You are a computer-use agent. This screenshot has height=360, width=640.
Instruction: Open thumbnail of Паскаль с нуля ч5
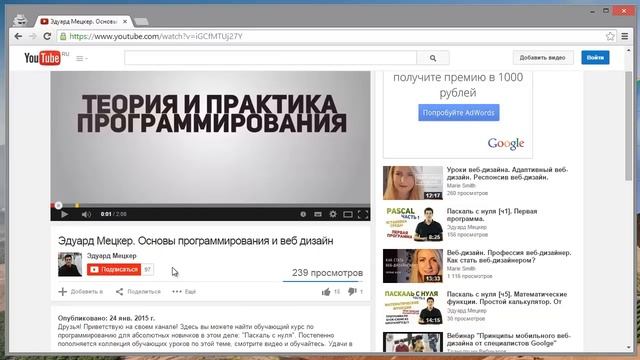coord(413,307)
